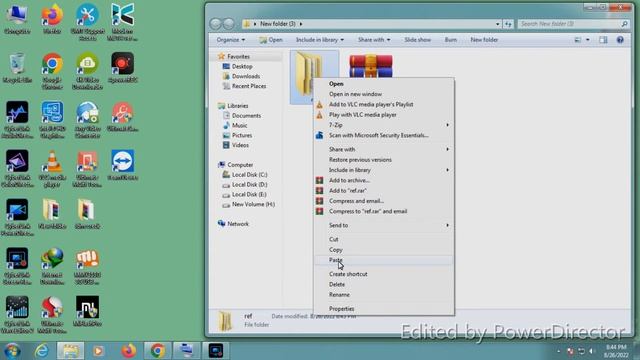Click the change view icon in Explorer
This screenshot has width=640, height=360.
pos(578,40)
